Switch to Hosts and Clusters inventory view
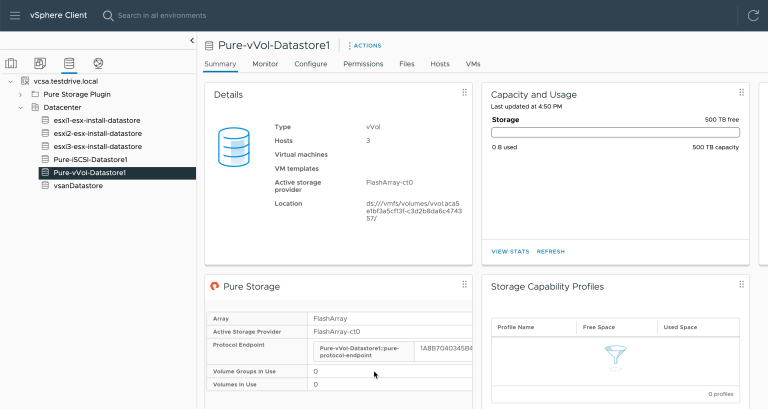The height and width of the screenshot is (409, 768). (12, 64)
